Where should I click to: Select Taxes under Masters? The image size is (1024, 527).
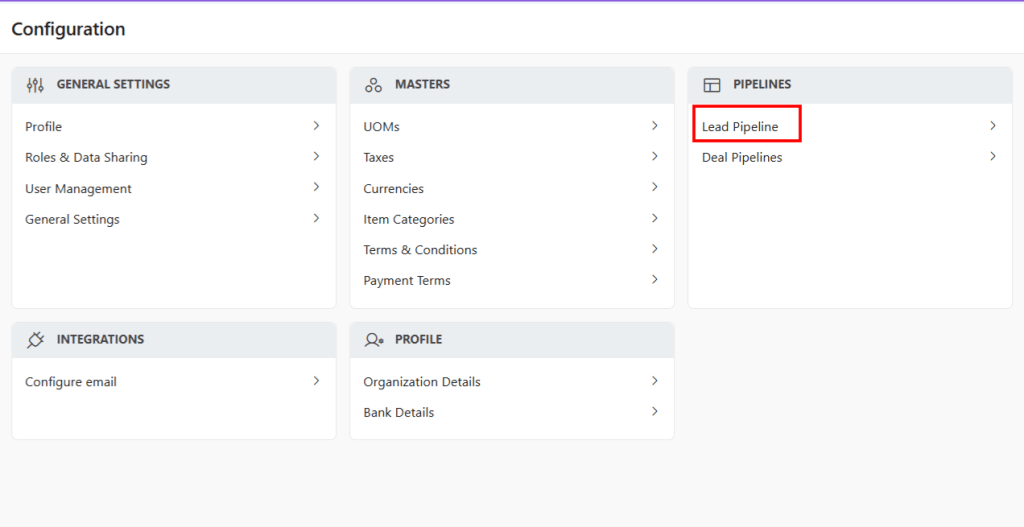(x=379, y=158)
